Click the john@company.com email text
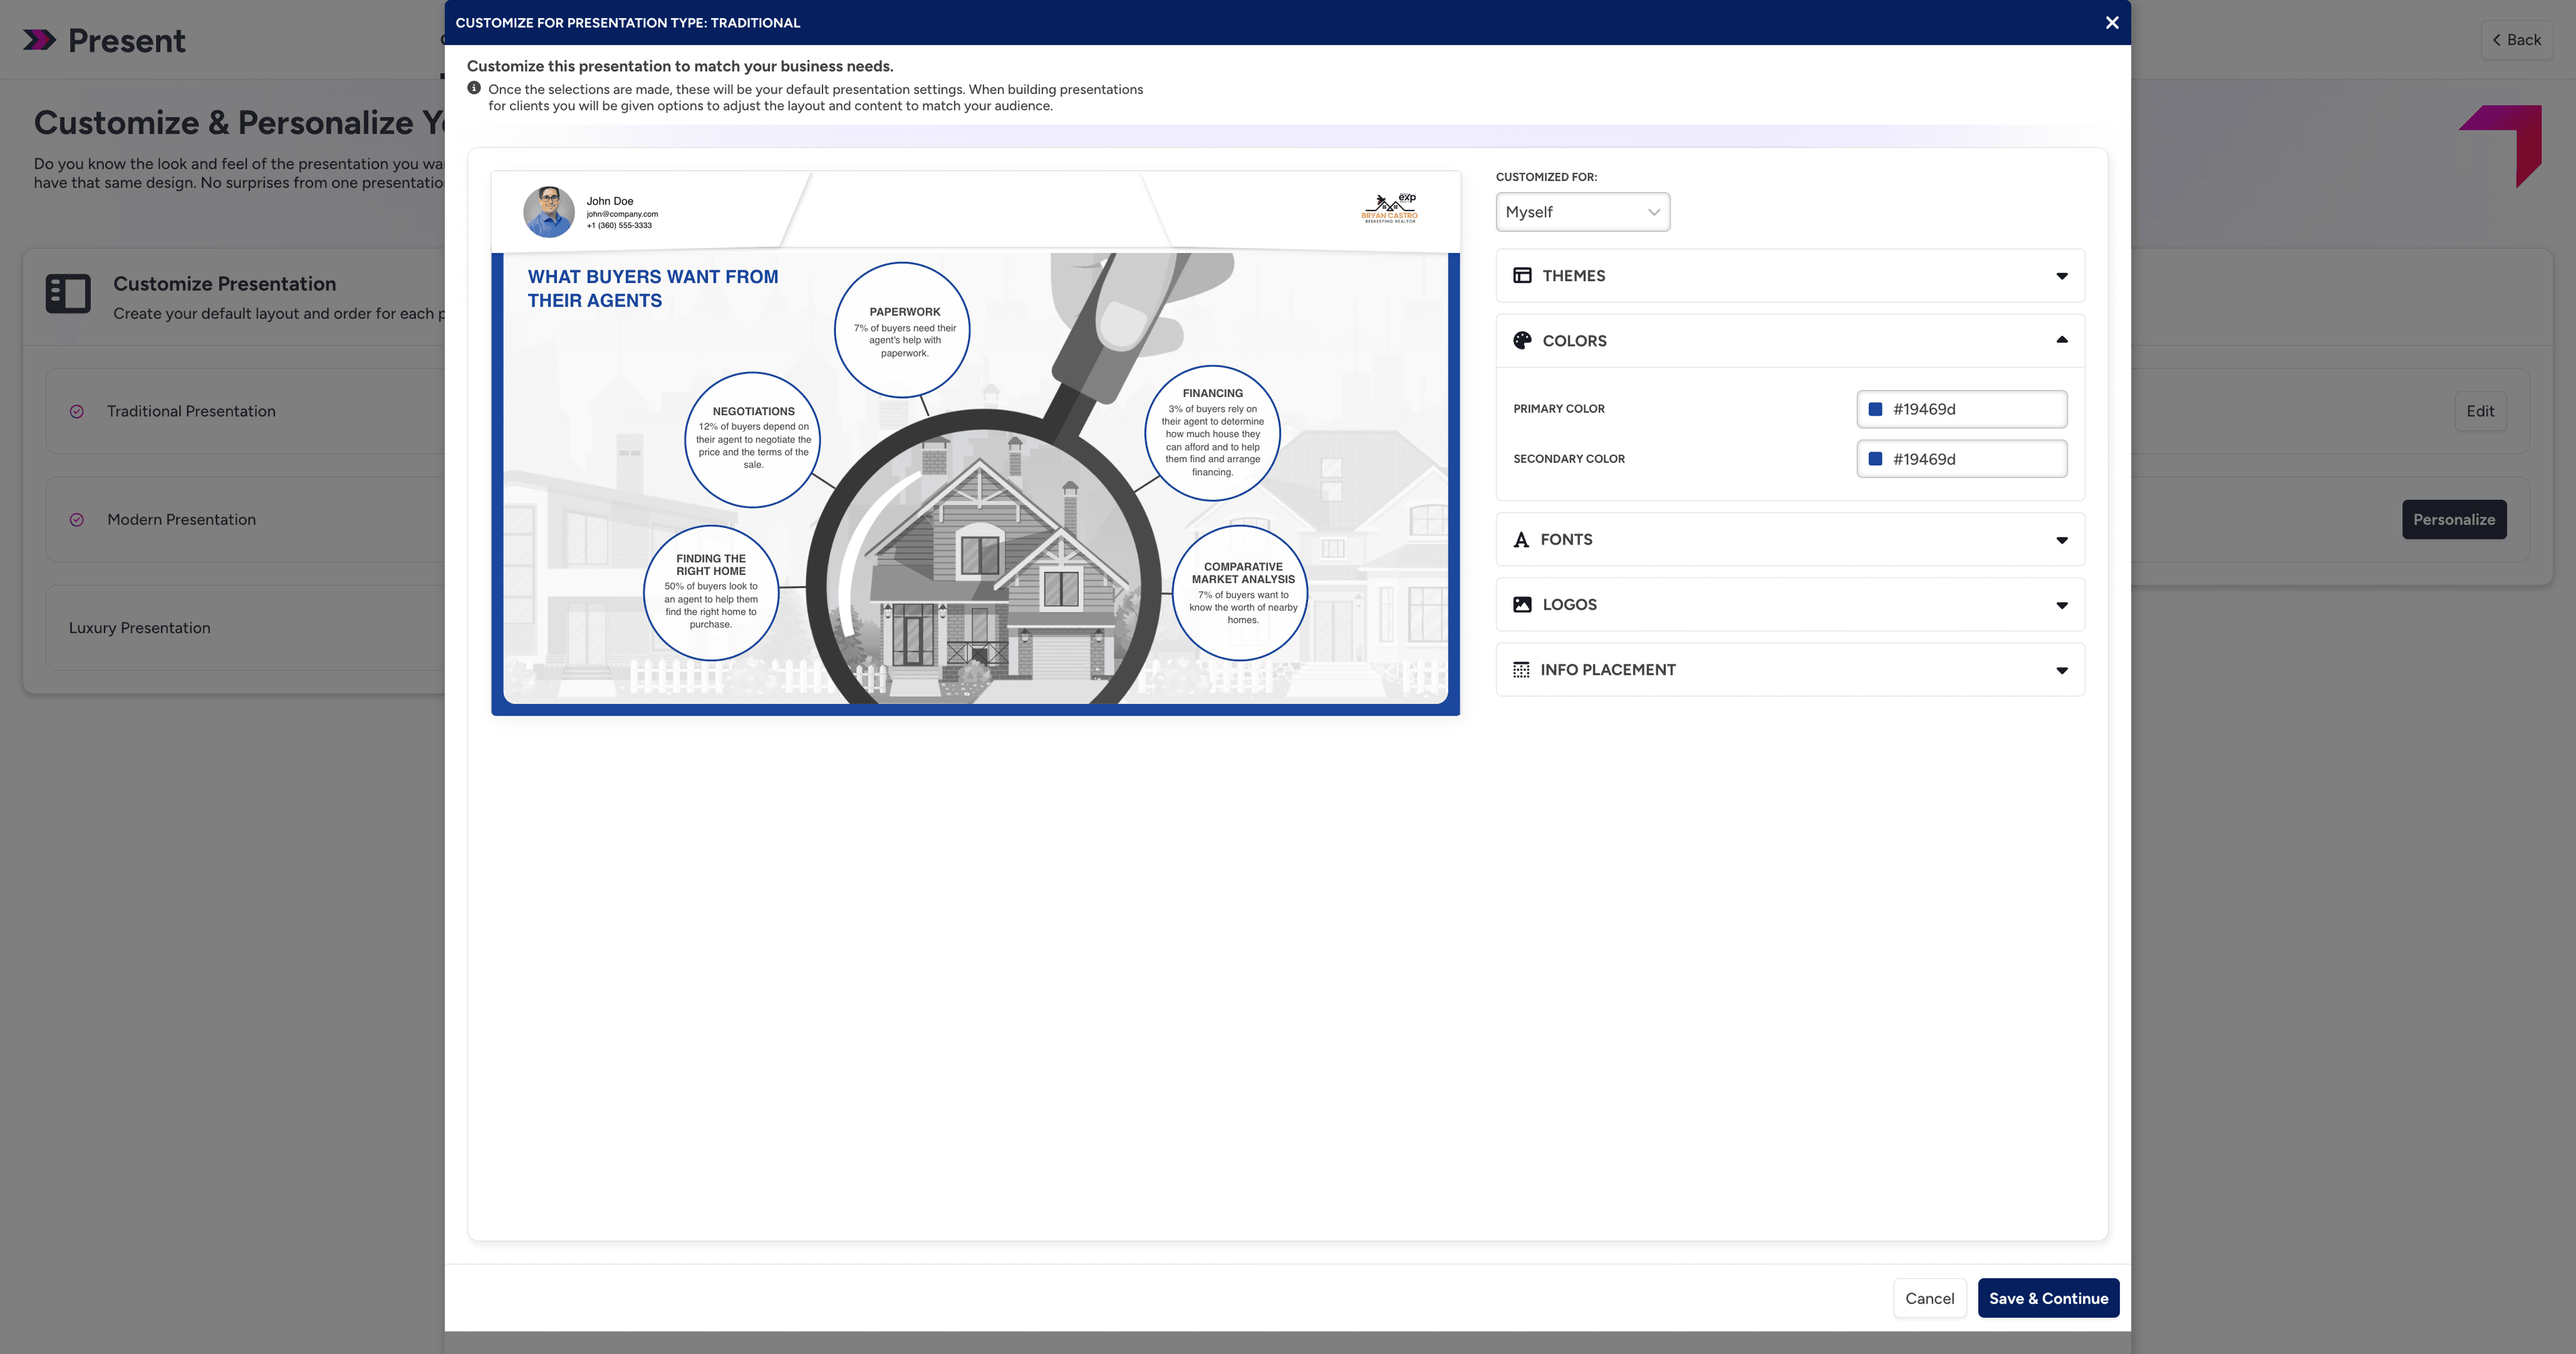This screenshot has height=1354, width=2576. click(622, 214)
